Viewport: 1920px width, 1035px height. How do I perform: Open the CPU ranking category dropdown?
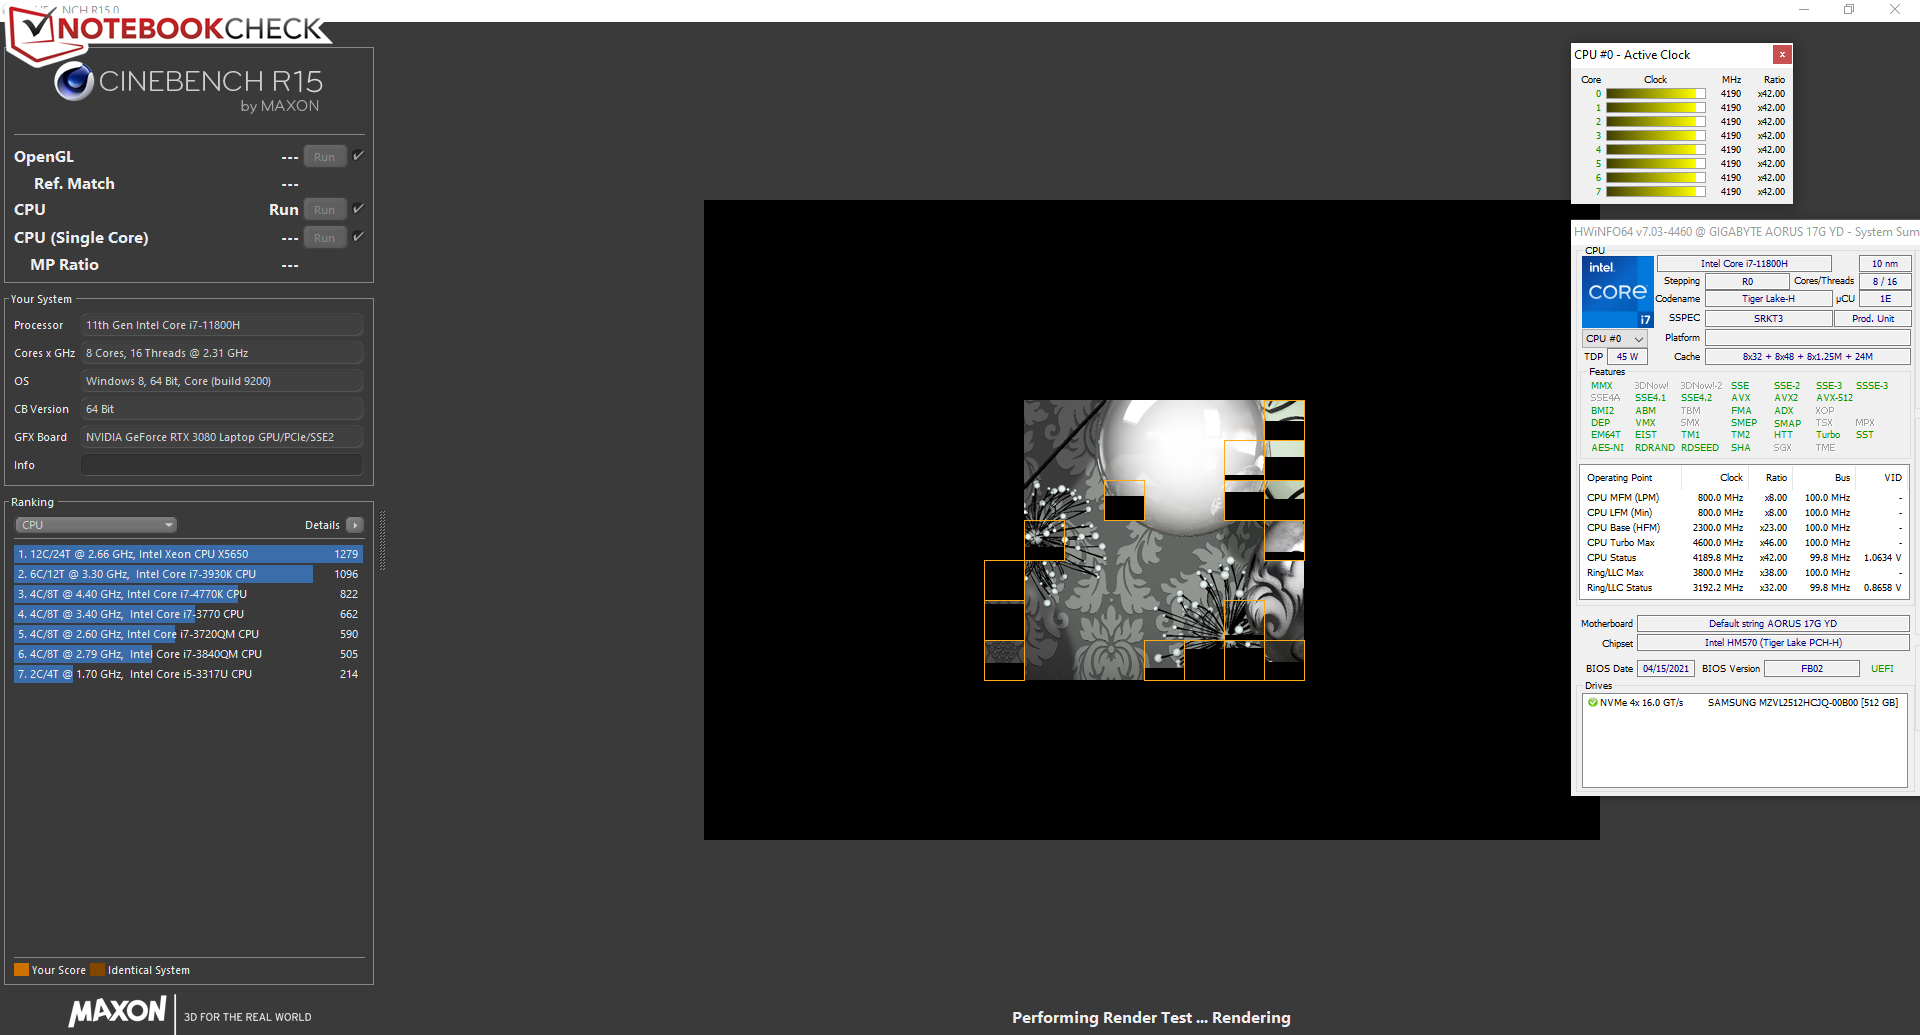(x=96, y=525)
